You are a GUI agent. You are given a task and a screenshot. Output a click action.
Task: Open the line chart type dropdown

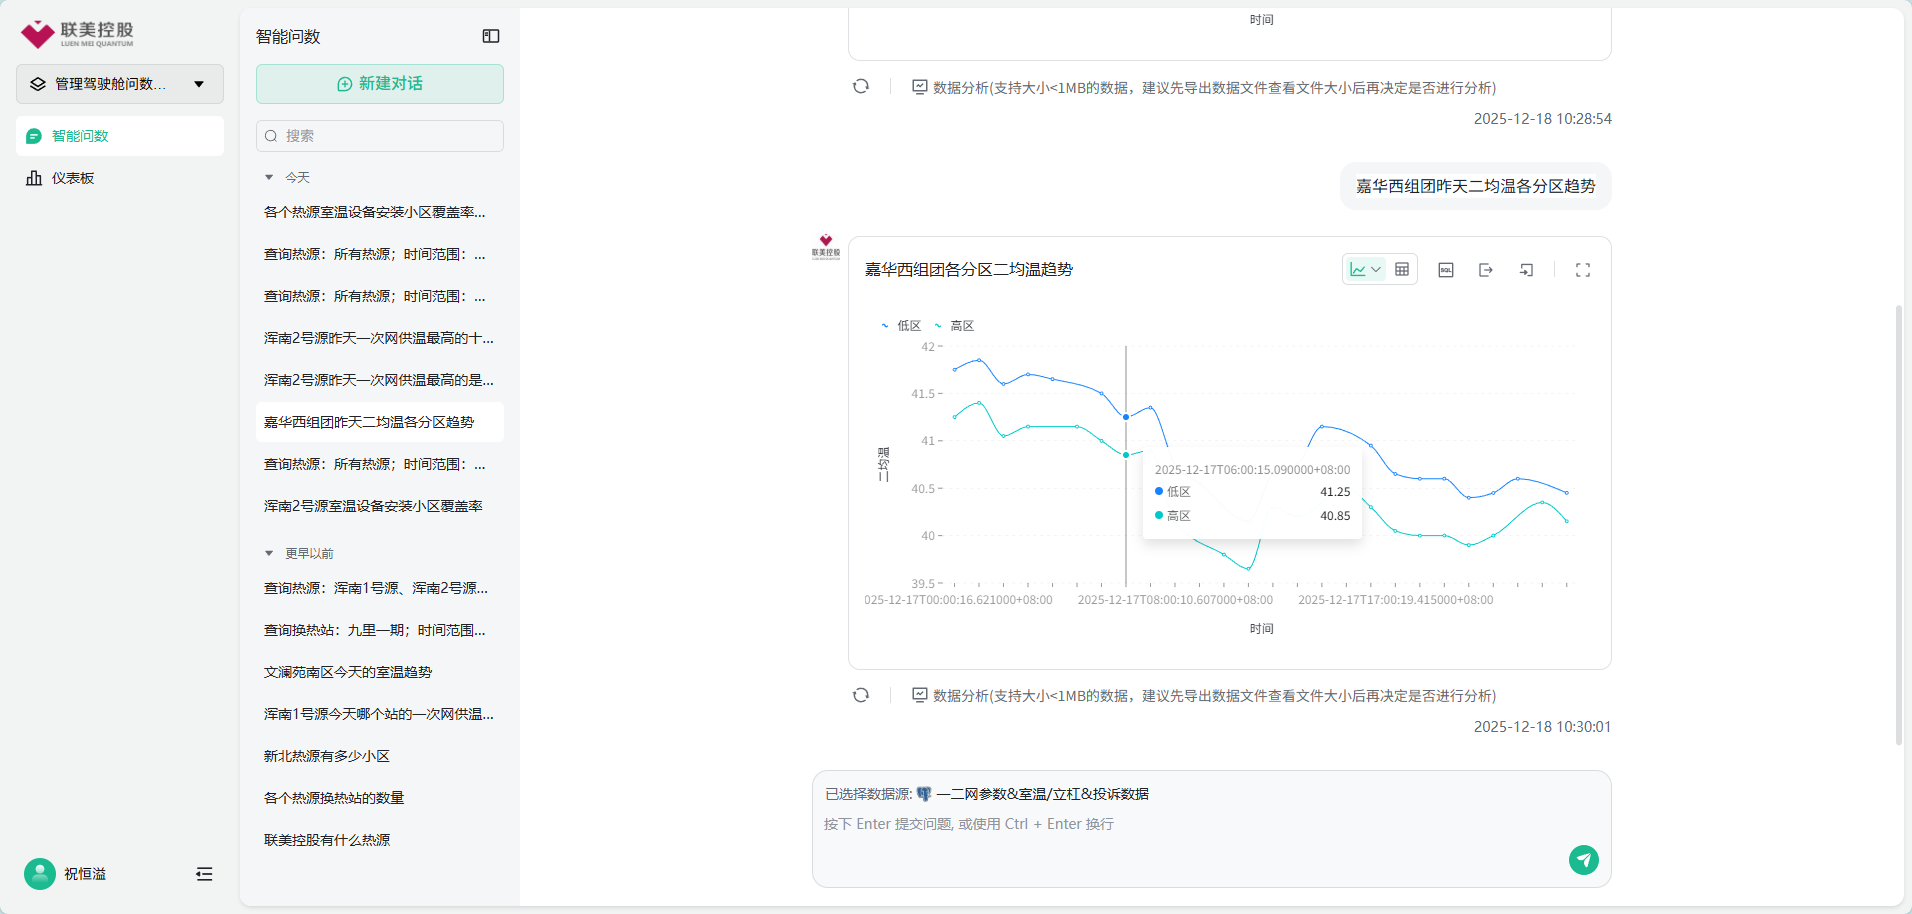[1365, 270]
